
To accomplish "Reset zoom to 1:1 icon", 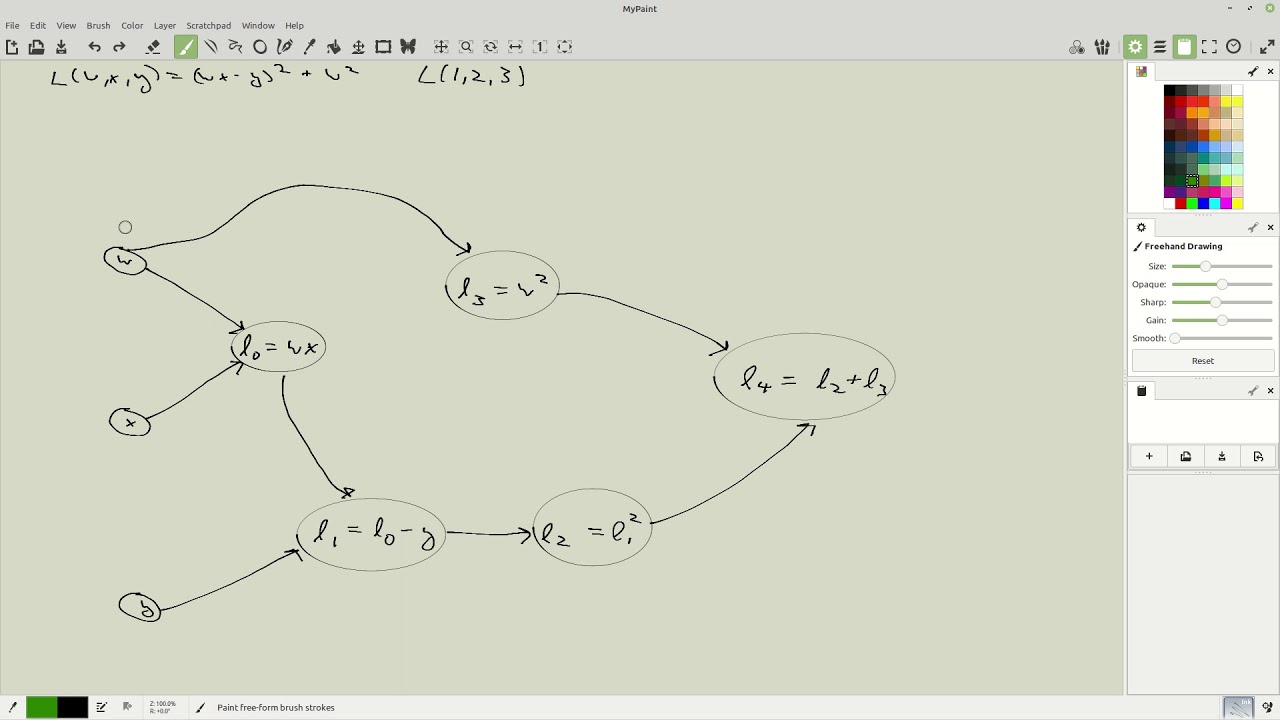I will (540, 47).
